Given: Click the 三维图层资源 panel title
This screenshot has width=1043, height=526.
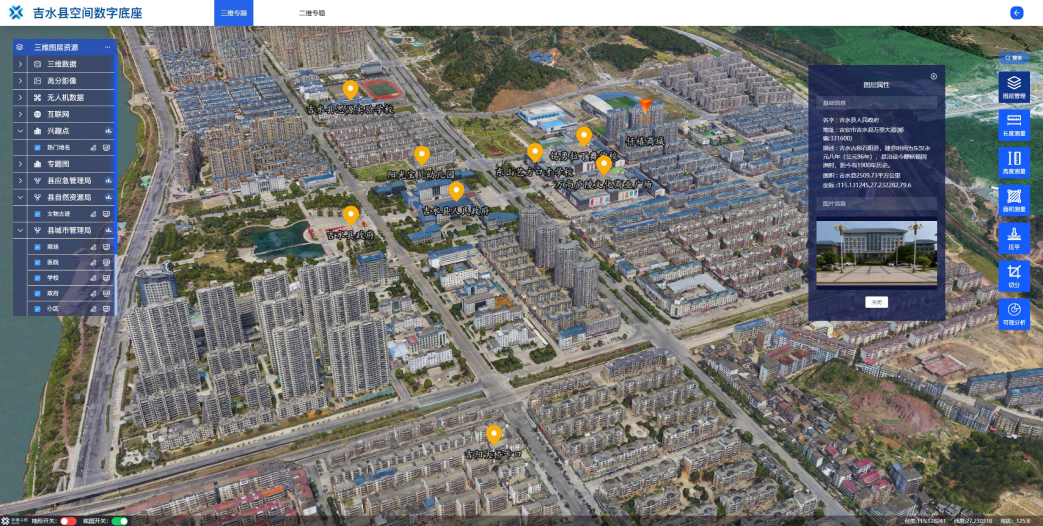Looking at the screenshot, I should [x=56, y=47].
